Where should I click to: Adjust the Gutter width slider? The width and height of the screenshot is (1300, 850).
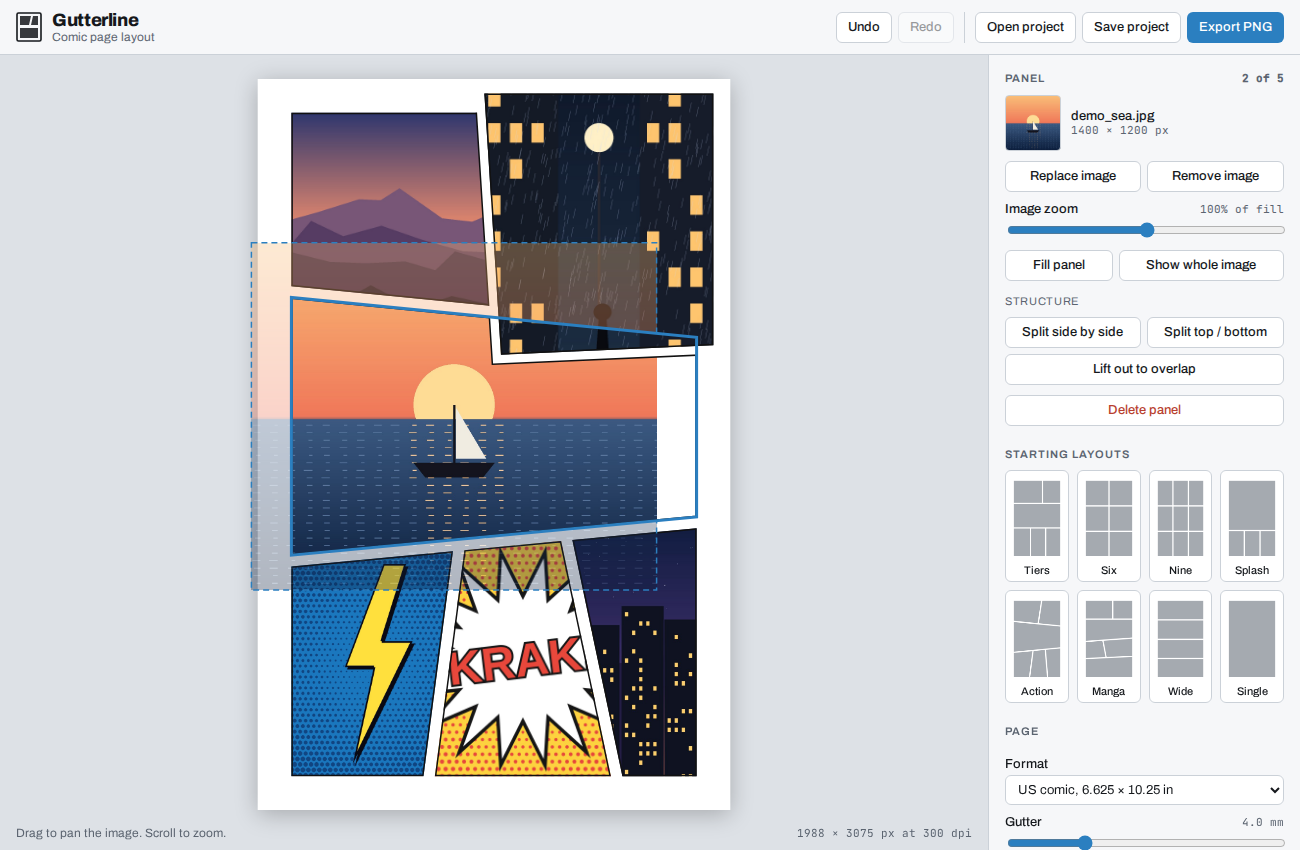[x=1144, y=843]
